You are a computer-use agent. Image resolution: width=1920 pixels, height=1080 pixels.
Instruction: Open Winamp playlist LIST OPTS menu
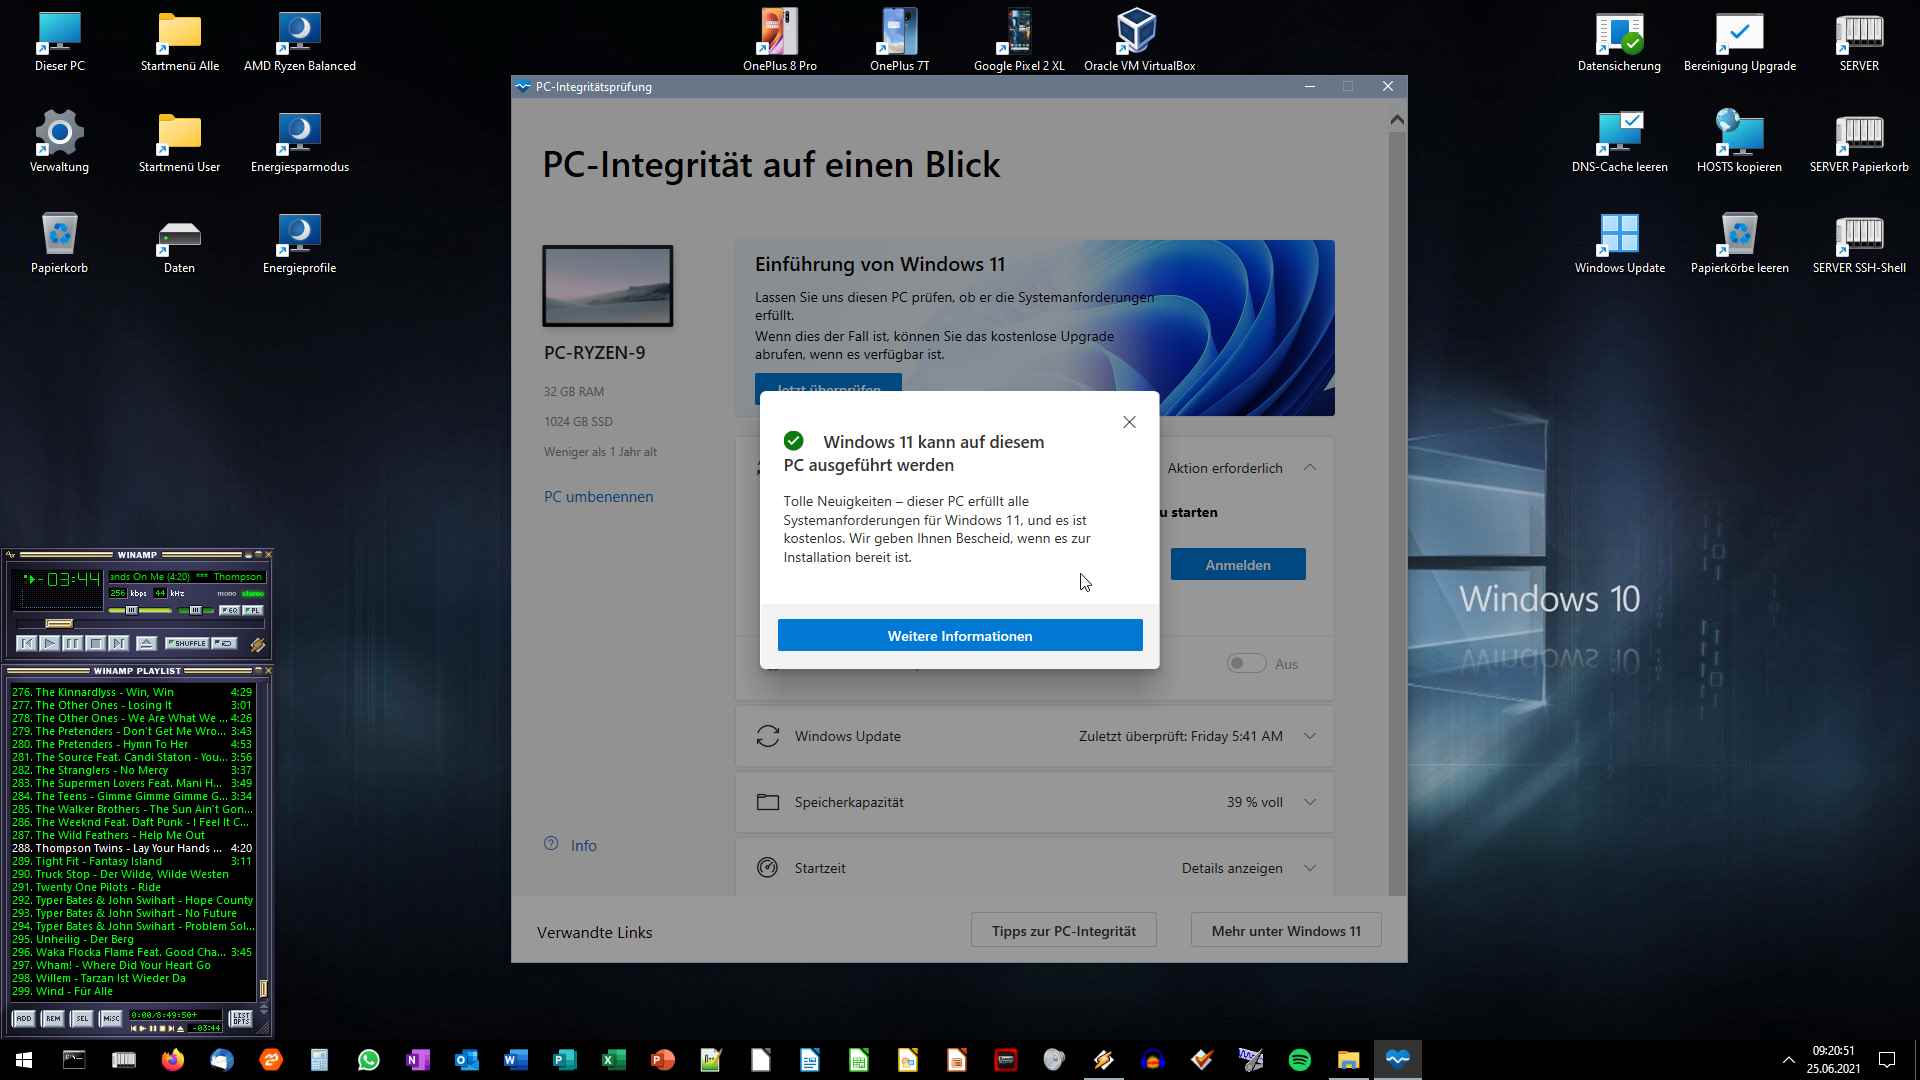coord(241,1018)
